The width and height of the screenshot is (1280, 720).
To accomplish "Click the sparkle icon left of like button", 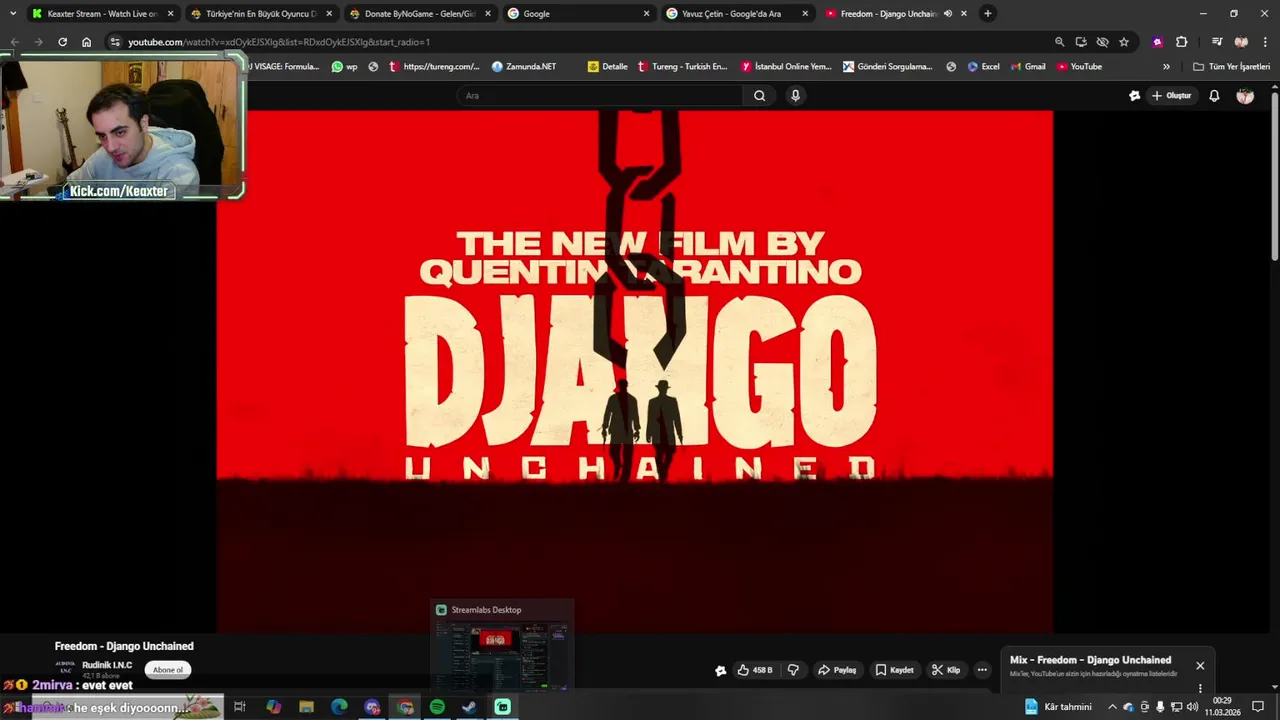I will 720,671.
